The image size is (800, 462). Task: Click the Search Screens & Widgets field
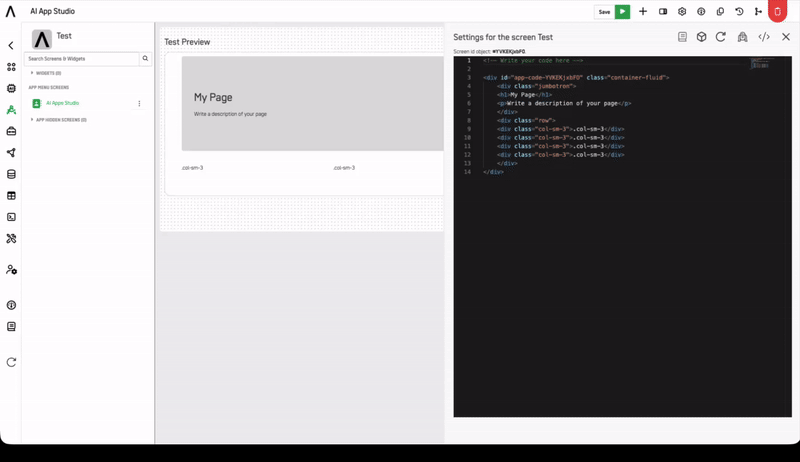(x=82, y=59)
